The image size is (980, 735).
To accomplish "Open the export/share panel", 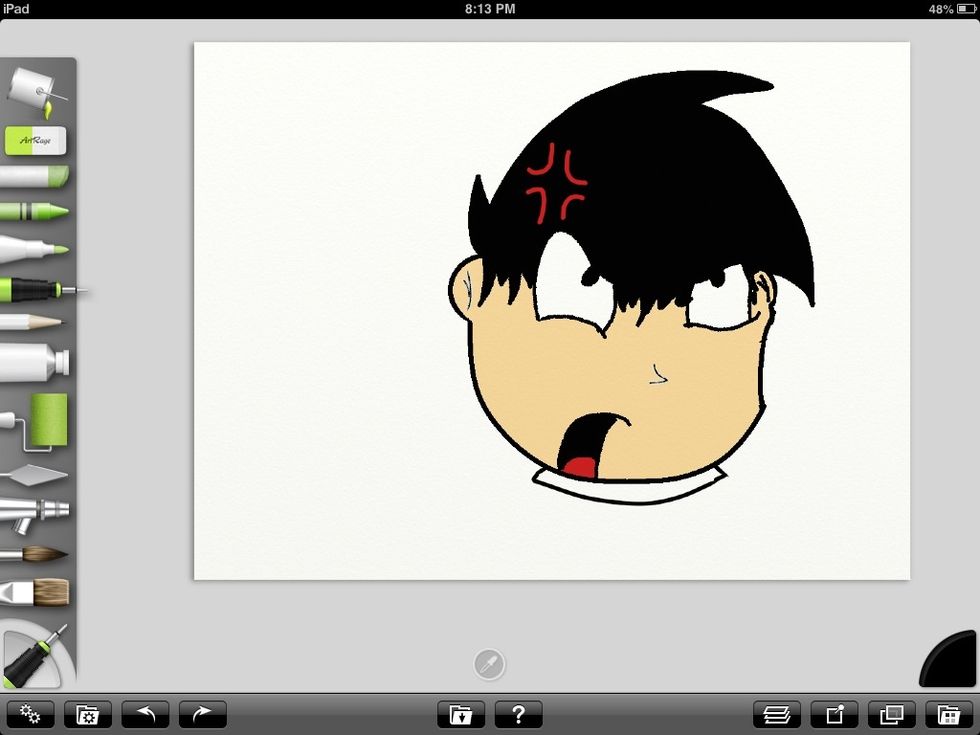I will pyautogui.click(x=833, y=714).
